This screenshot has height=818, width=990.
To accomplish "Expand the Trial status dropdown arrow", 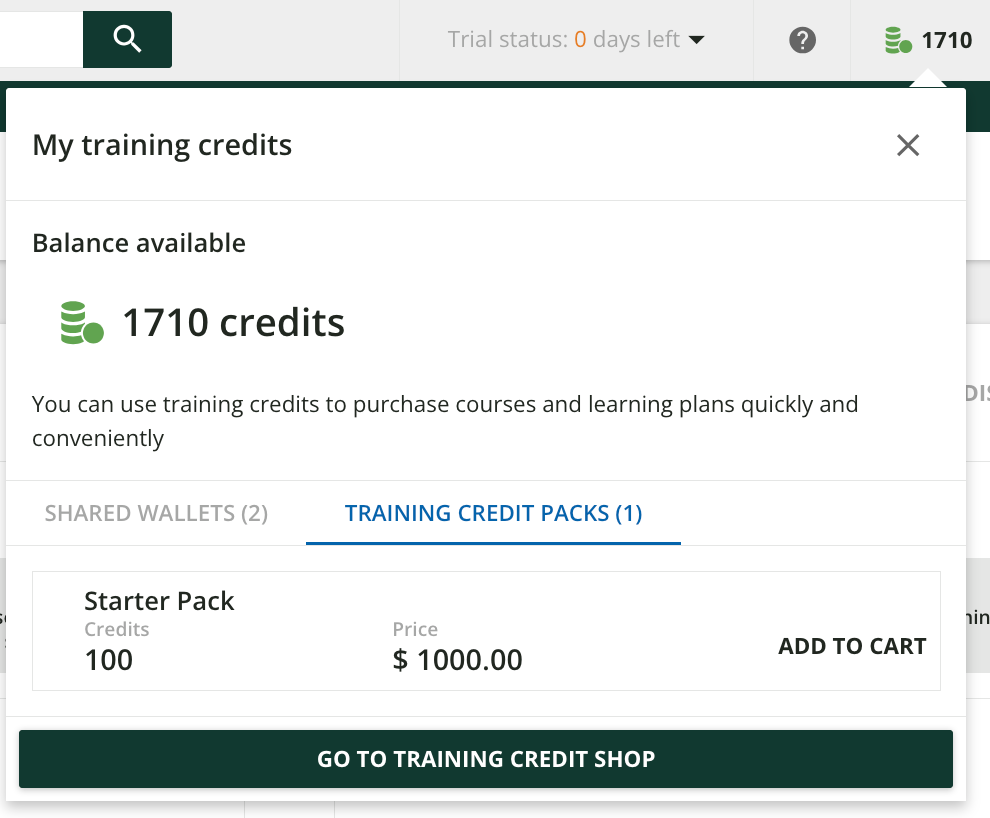I will coord(698,40).
